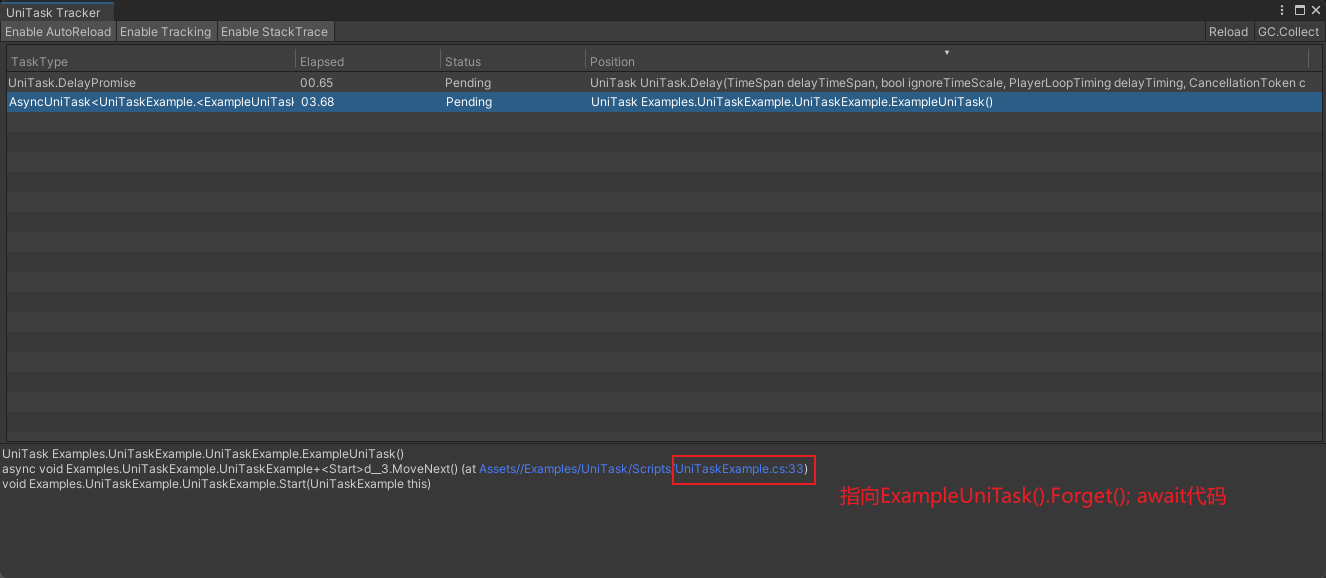Screen dimensions: 1326x578
Task: Sort by TaskType column header
Action: (x=150, y=61)
